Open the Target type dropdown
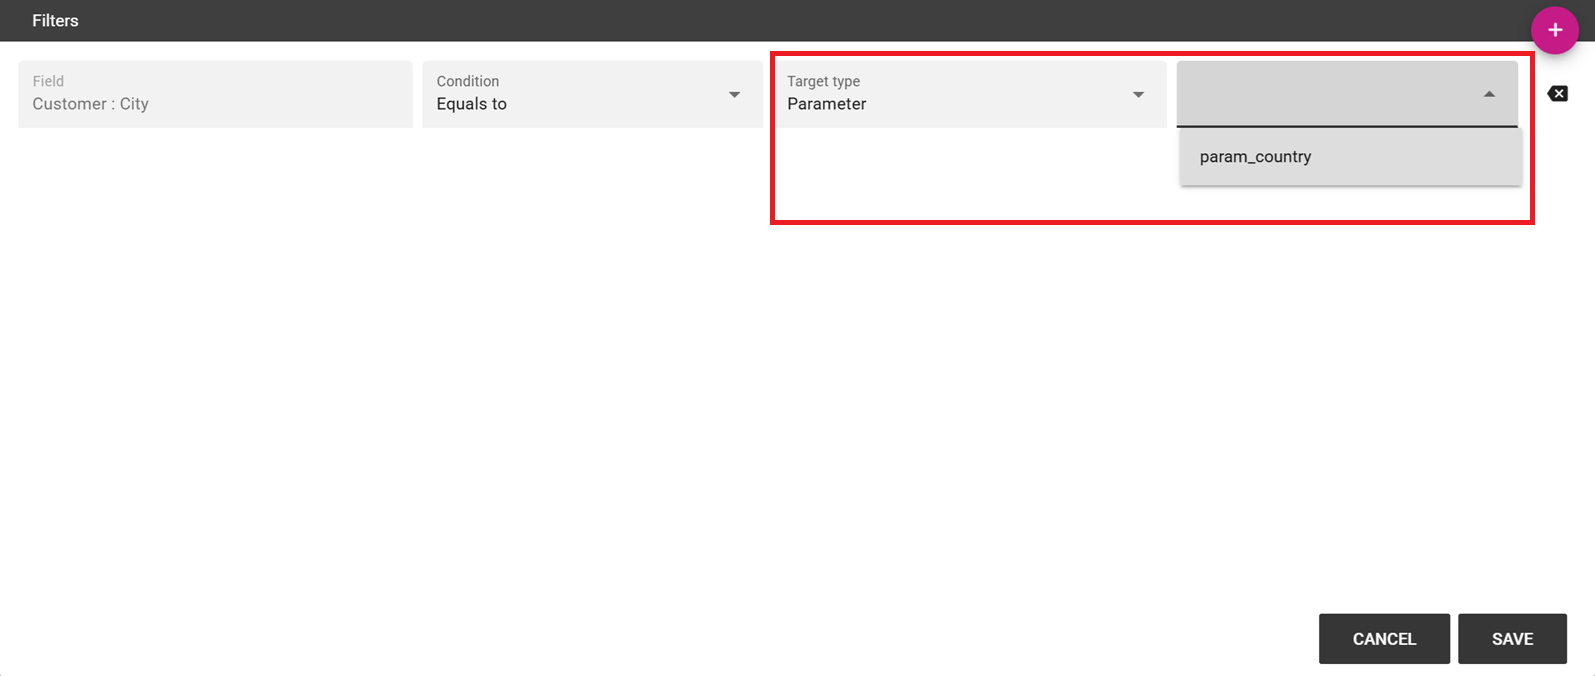The image size is (1595, 676). pos(971,94)
